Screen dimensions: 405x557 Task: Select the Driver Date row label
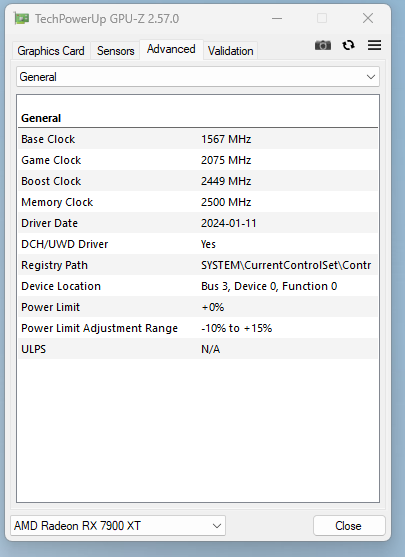click(49, 223)
